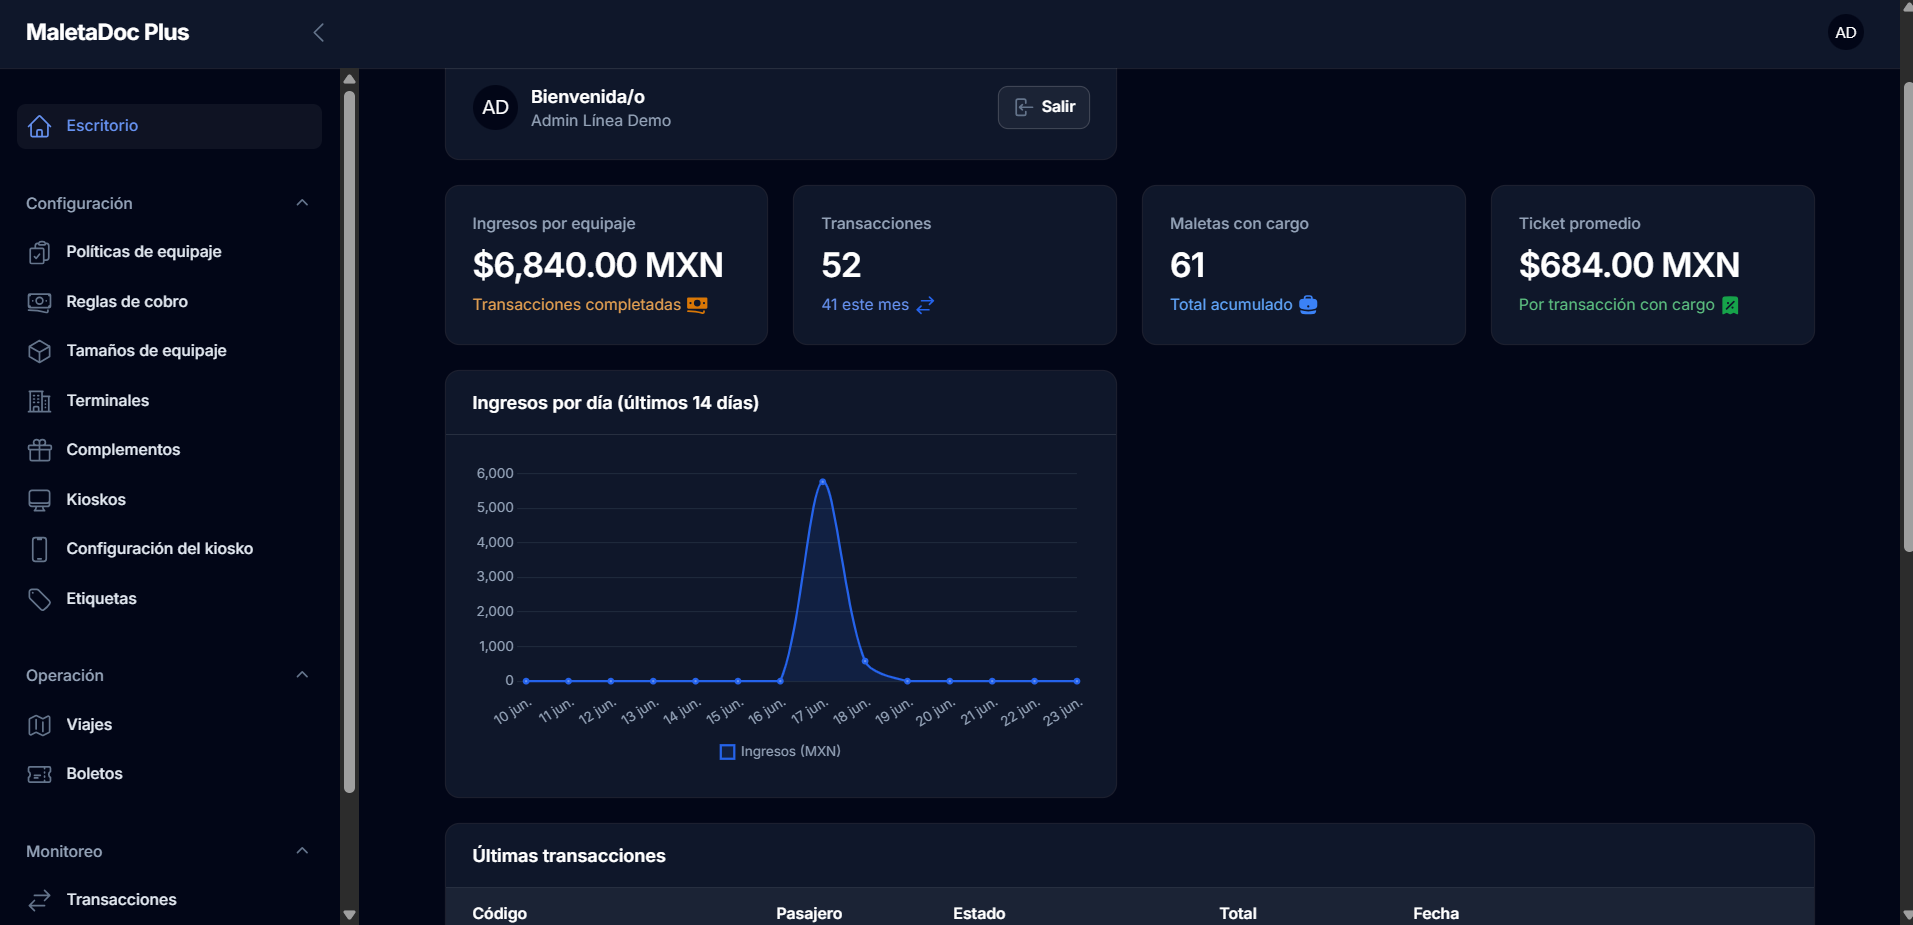
Task: Click the Escritorio home icon
Action: click(x=39, y=126)
